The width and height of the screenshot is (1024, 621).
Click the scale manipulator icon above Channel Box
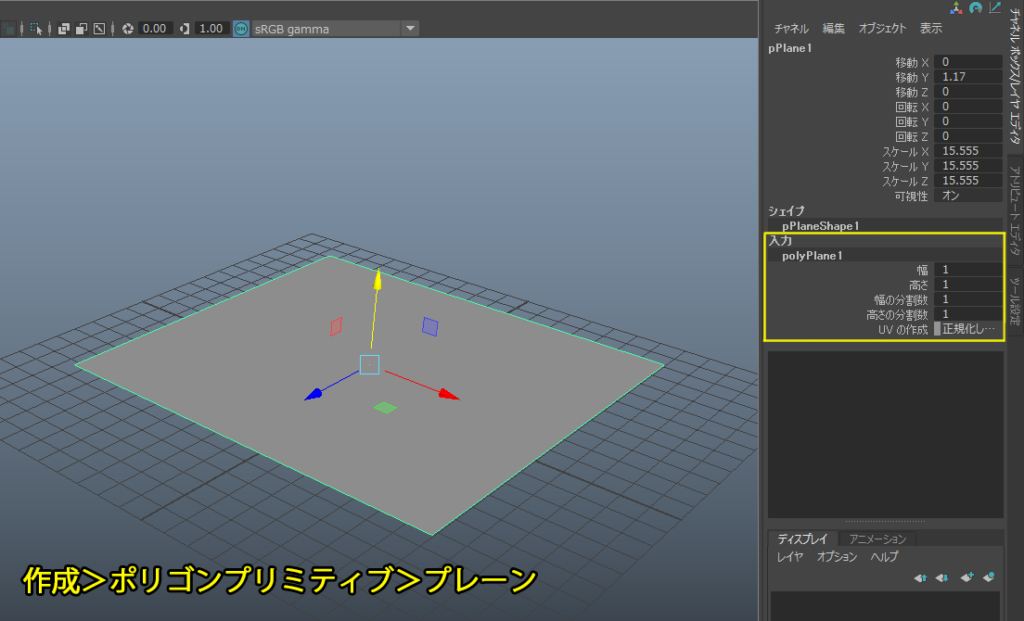(x=995, y=8)
